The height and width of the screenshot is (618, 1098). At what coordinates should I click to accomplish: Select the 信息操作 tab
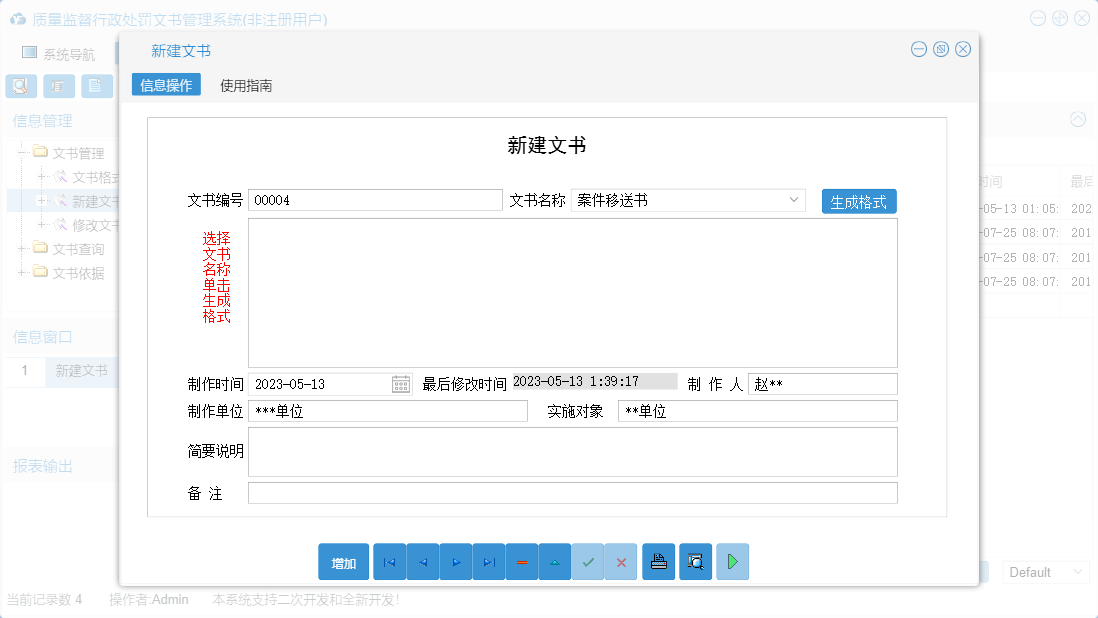(166, 84)
